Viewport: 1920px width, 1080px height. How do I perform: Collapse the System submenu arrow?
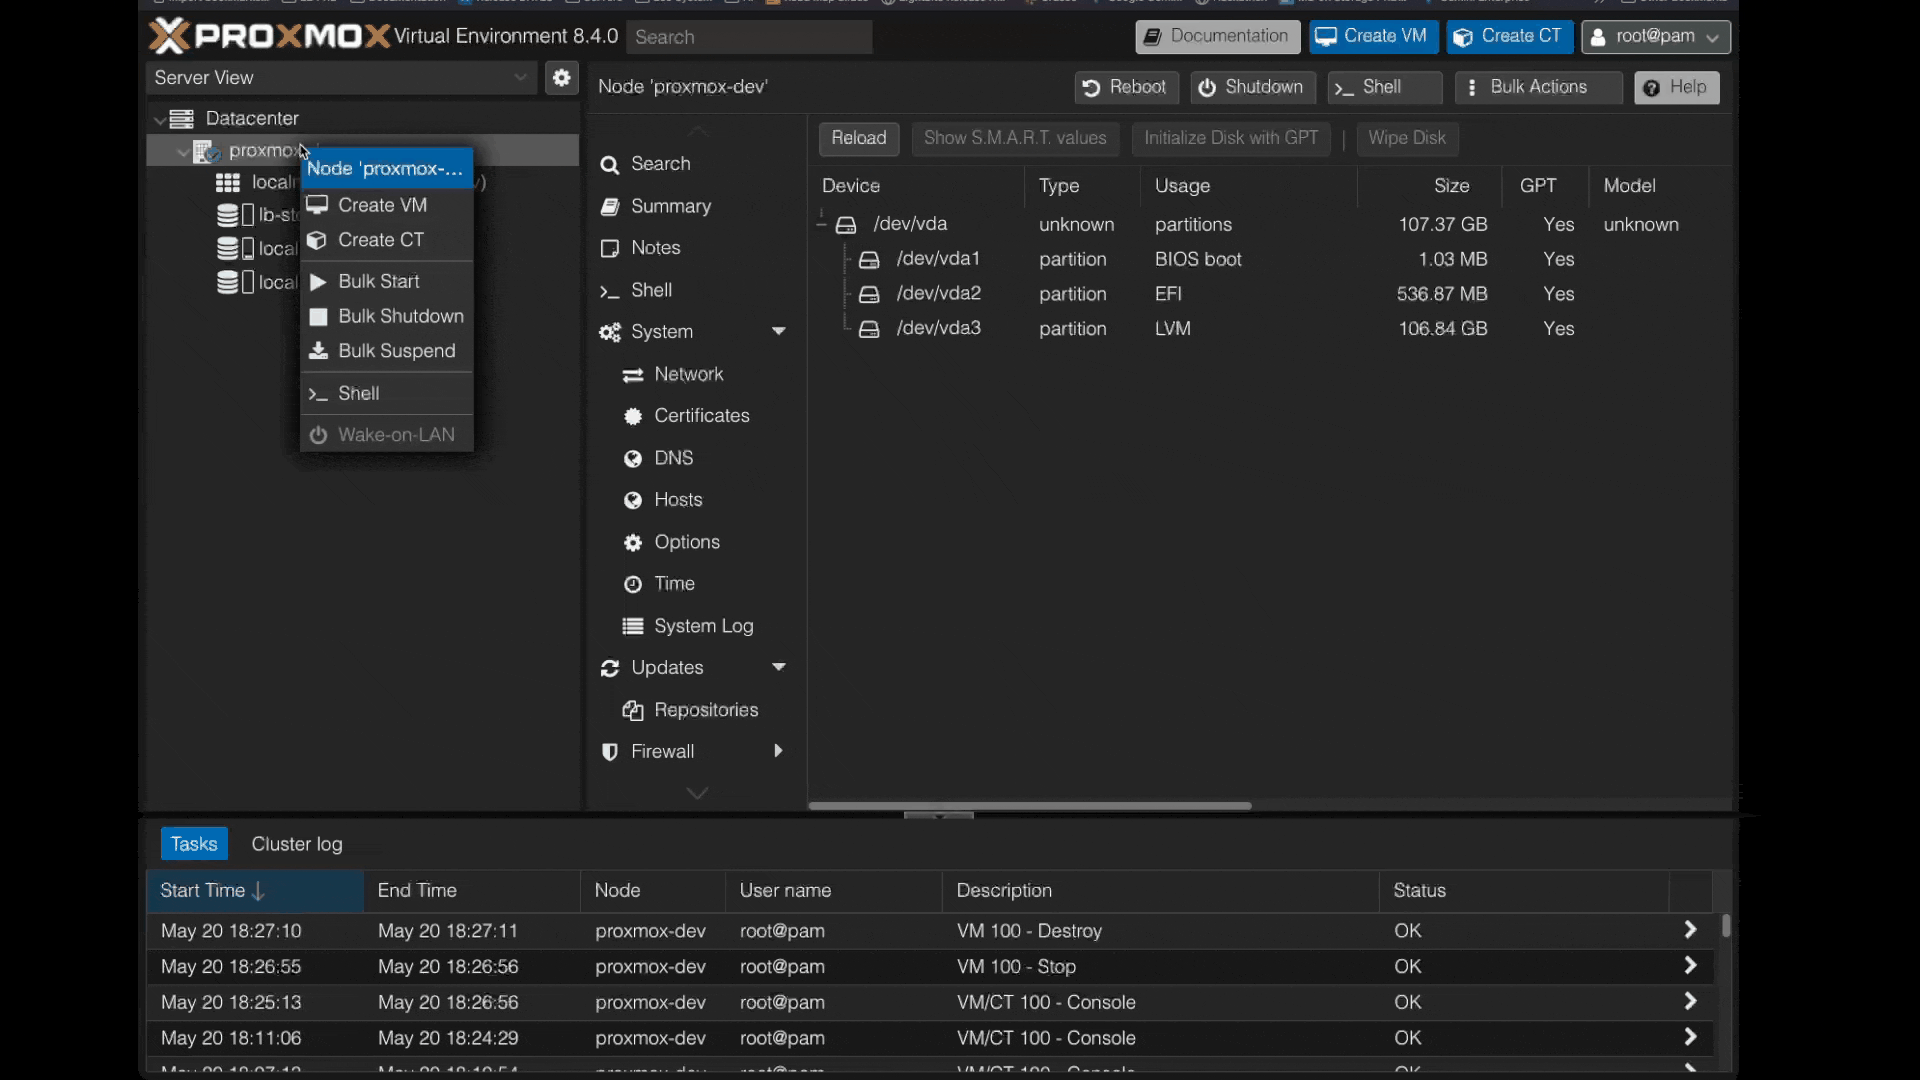(778, 332)
